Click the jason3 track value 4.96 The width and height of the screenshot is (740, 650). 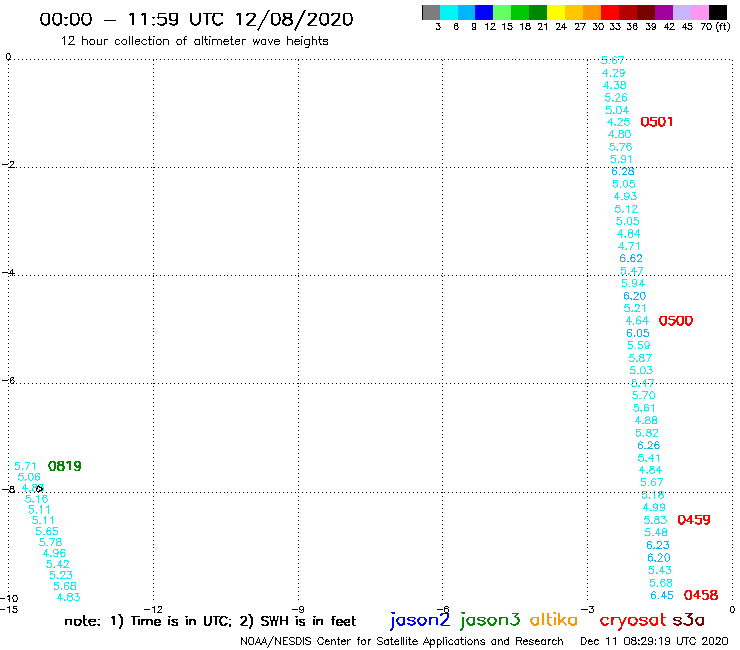click(54, 553)
